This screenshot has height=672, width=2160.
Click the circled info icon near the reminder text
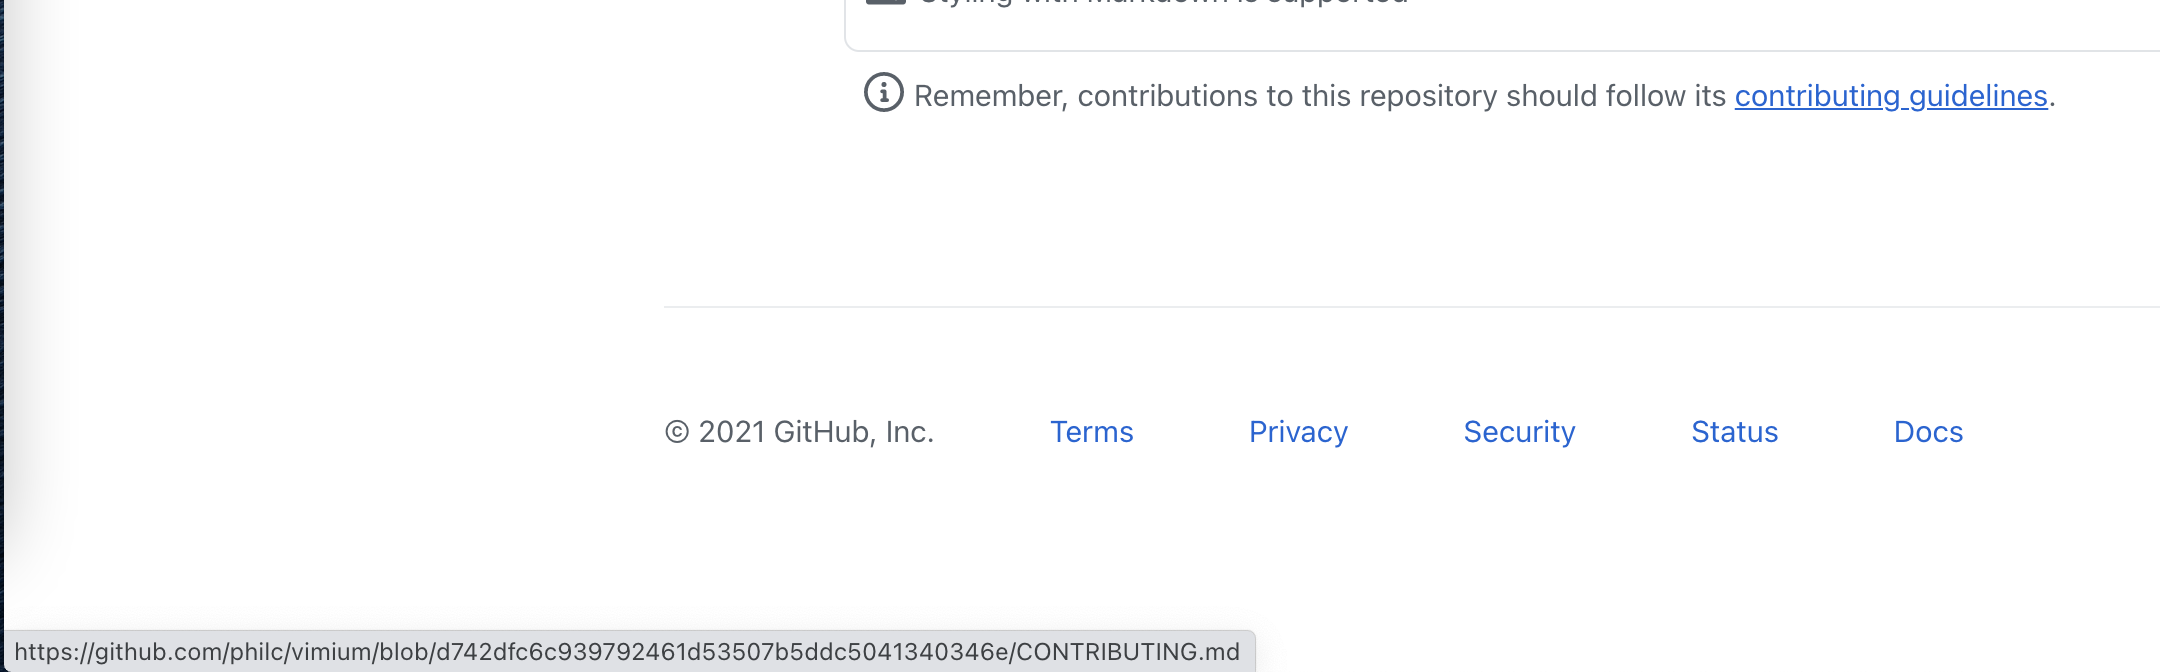884,95
